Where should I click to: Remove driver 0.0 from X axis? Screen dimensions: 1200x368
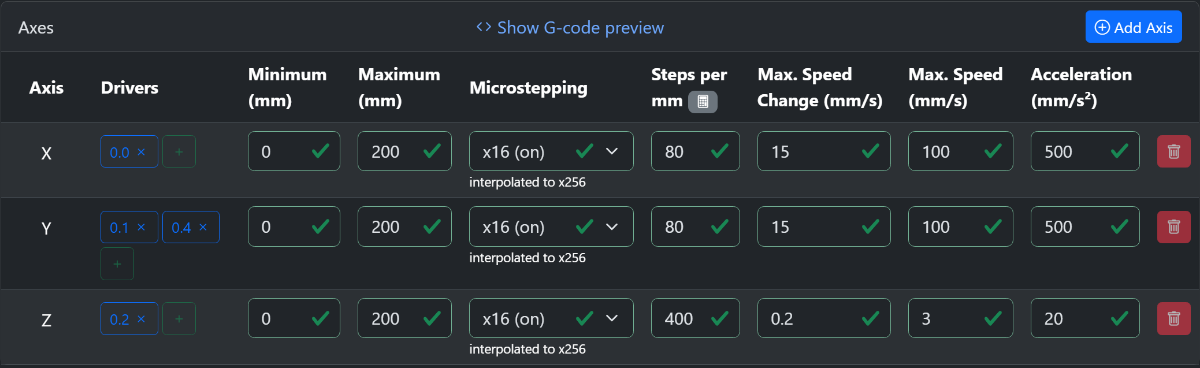[x=141, y=152]
